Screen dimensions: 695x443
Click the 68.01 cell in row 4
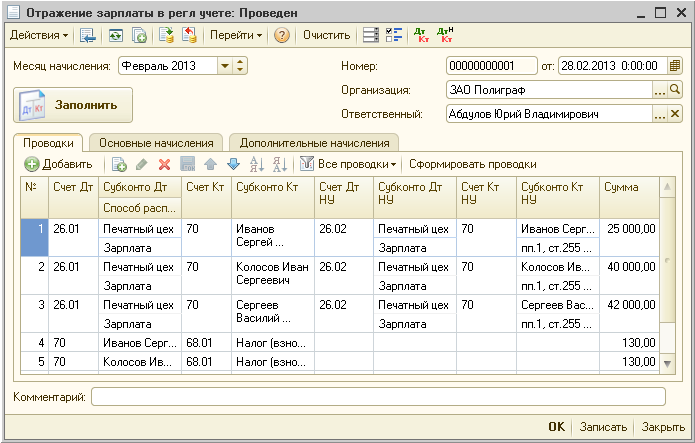[x=207, y=343]
